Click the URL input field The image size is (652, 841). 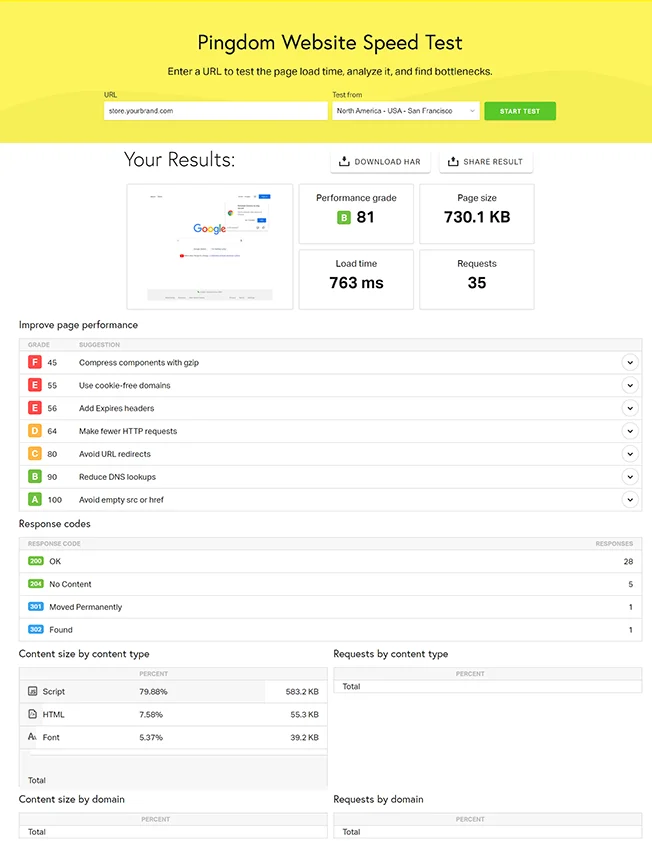pos(216,111)
